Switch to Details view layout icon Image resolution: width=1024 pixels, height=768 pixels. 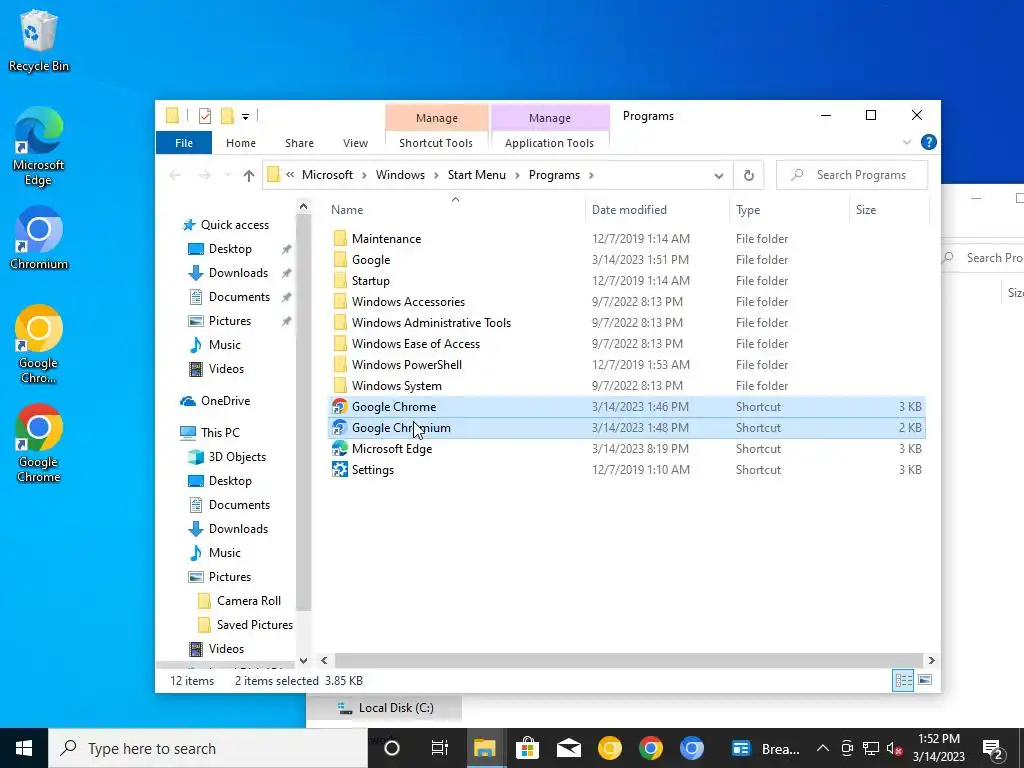pyautogui.click(x=903, y=680)
